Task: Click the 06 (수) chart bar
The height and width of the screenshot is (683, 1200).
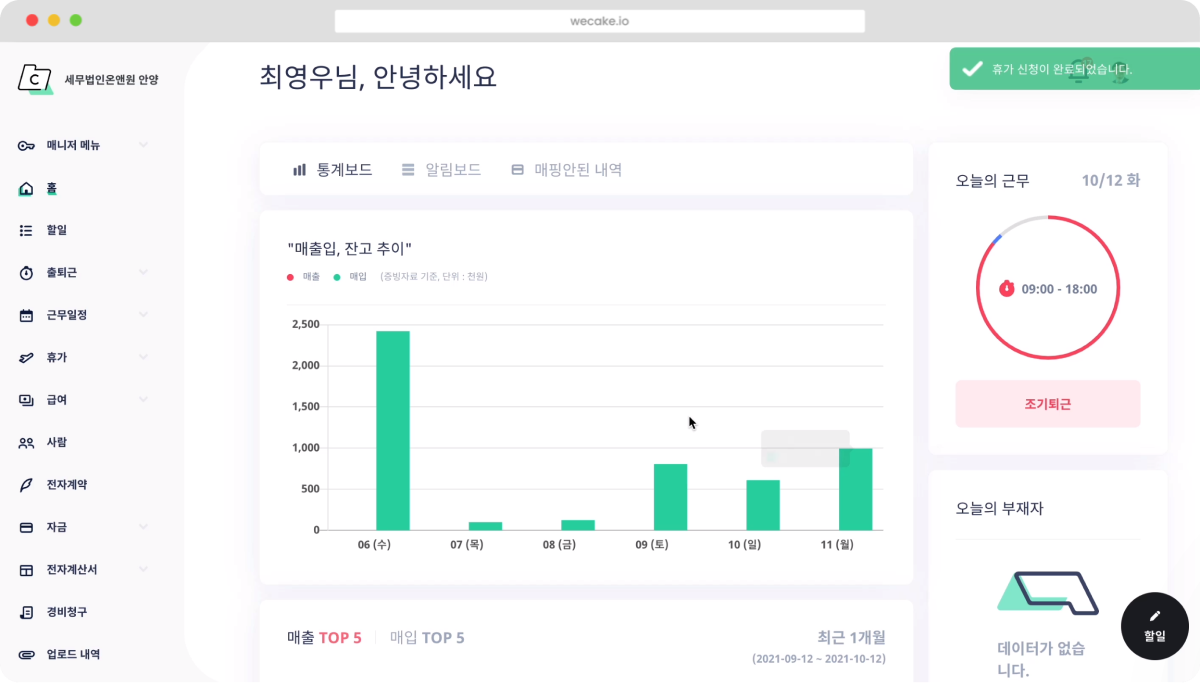Action: click(392, 430)
